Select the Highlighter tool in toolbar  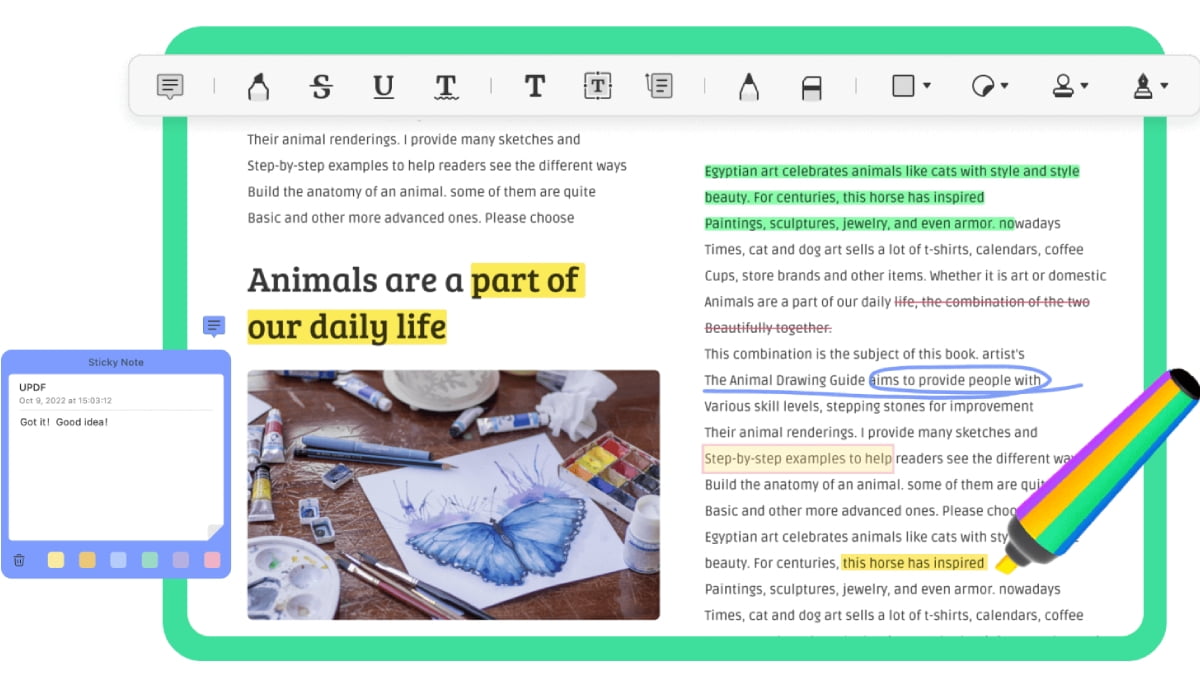(258, 87)
